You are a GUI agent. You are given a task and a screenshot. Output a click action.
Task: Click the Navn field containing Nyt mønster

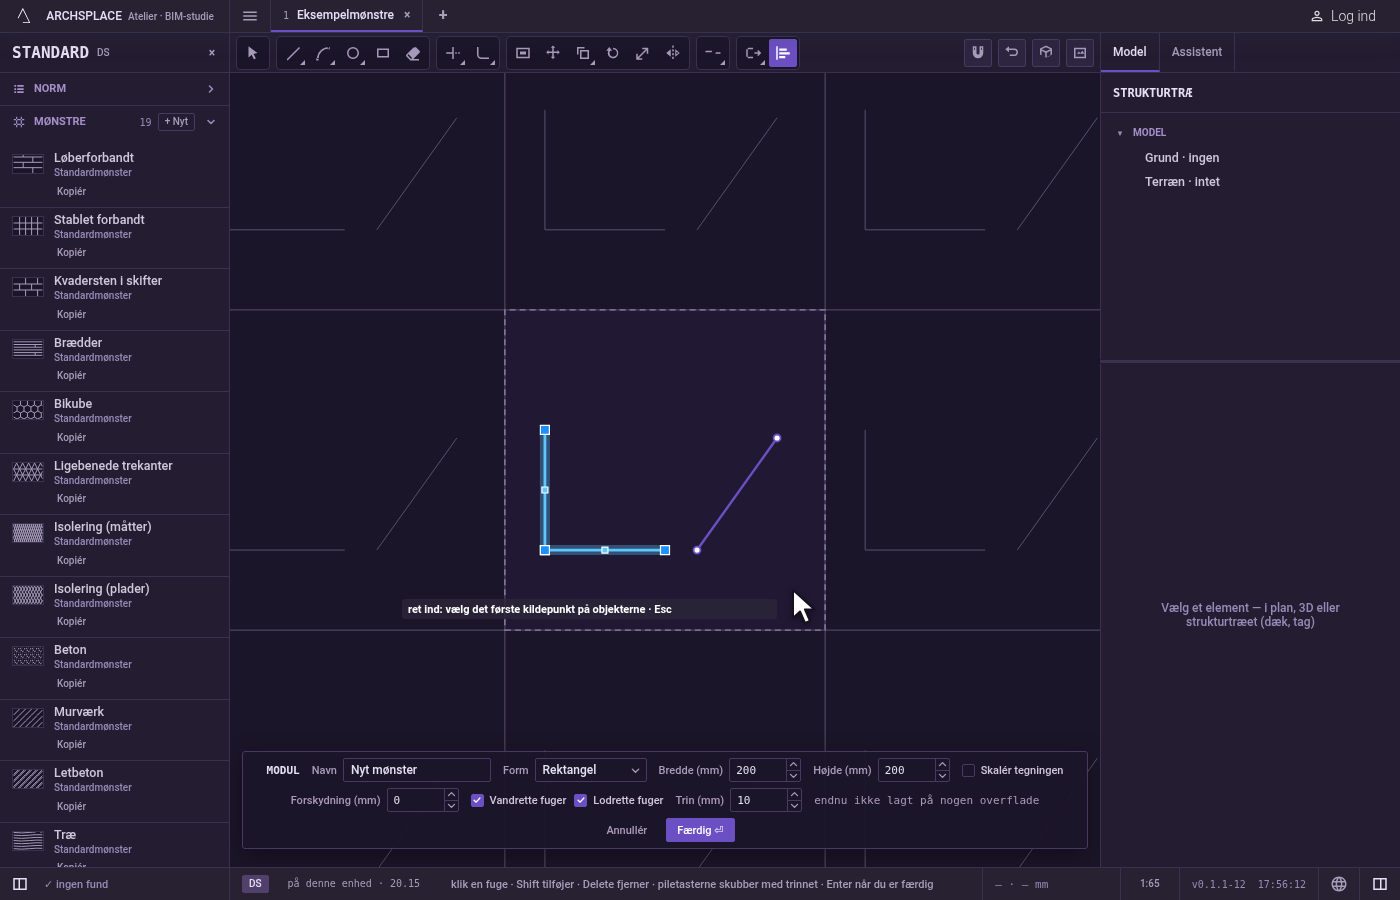[x=417, y=770]
